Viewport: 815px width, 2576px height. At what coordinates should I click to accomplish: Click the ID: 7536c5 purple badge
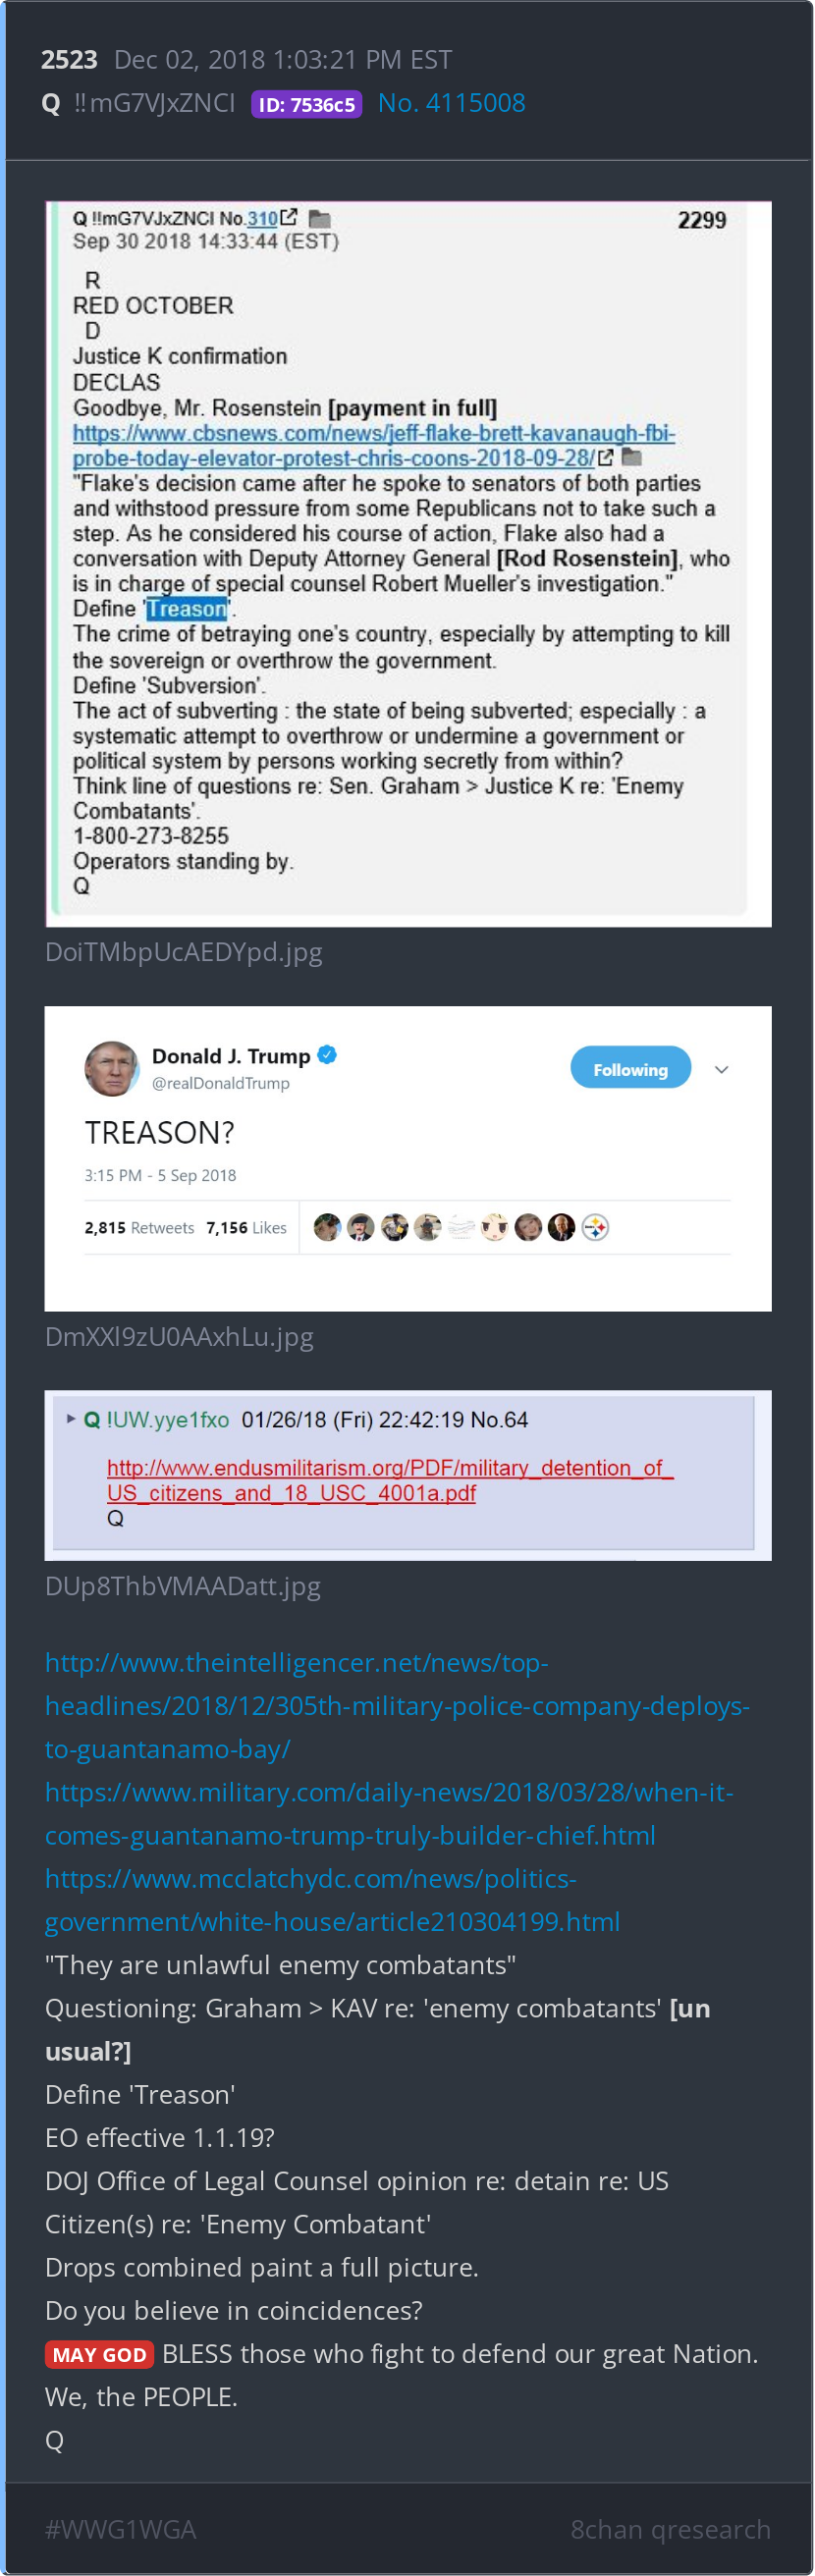coord(307,104)
